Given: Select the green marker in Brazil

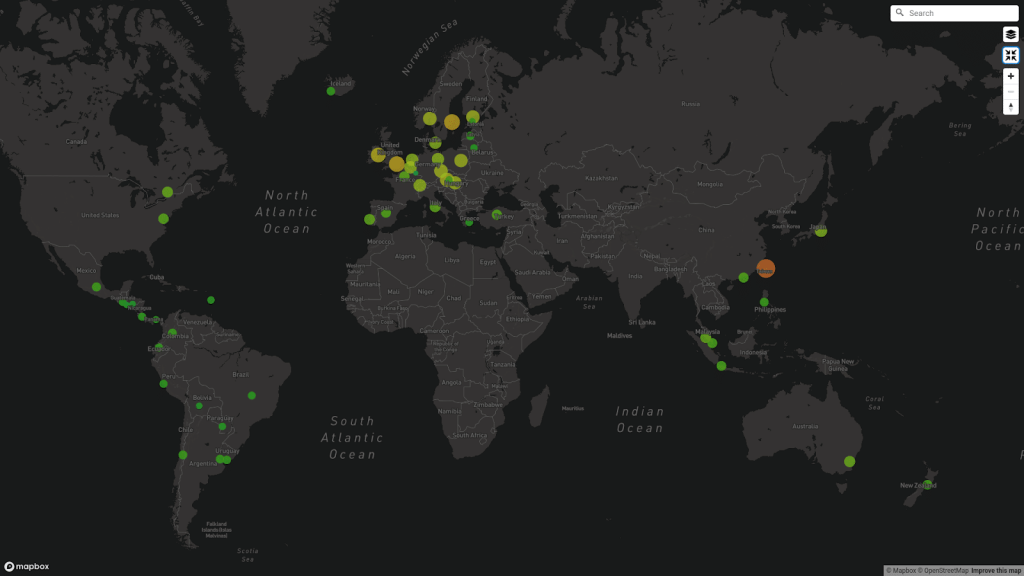Looking at the screenshot, I should point(252,395).
